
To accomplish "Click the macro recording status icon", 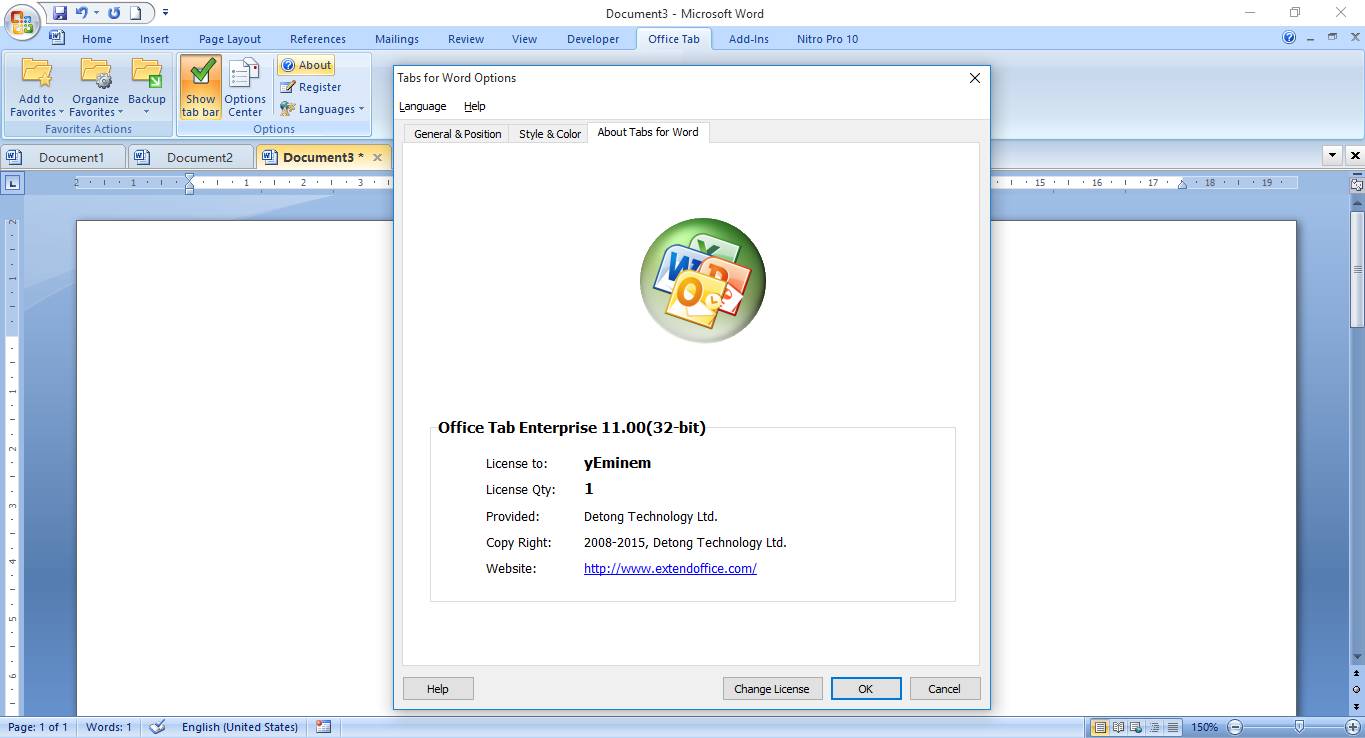I will [323, 727].
